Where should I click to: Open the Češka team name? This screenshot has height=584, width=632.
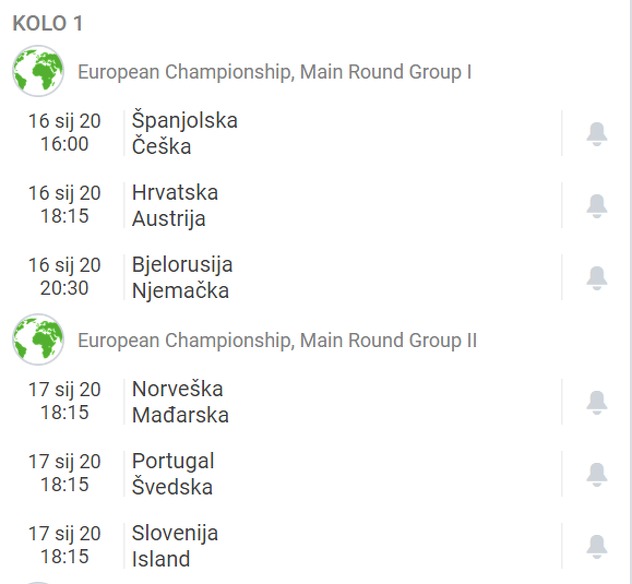point(161,146)
